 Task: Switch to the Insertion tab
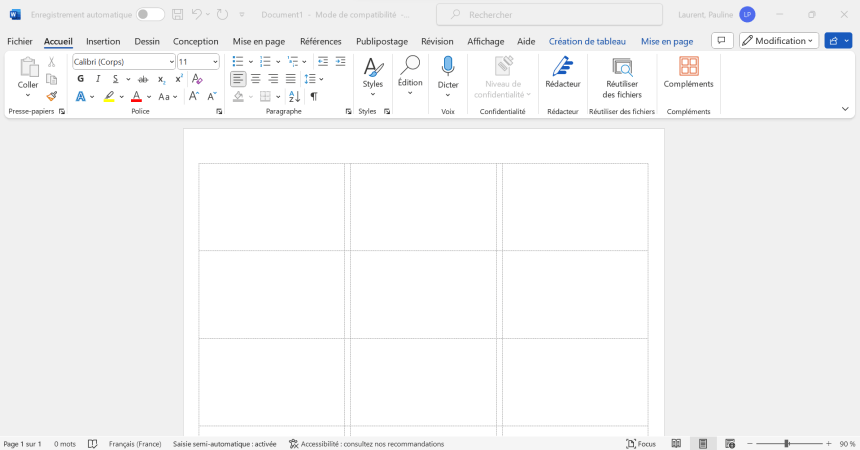[103, 41]
